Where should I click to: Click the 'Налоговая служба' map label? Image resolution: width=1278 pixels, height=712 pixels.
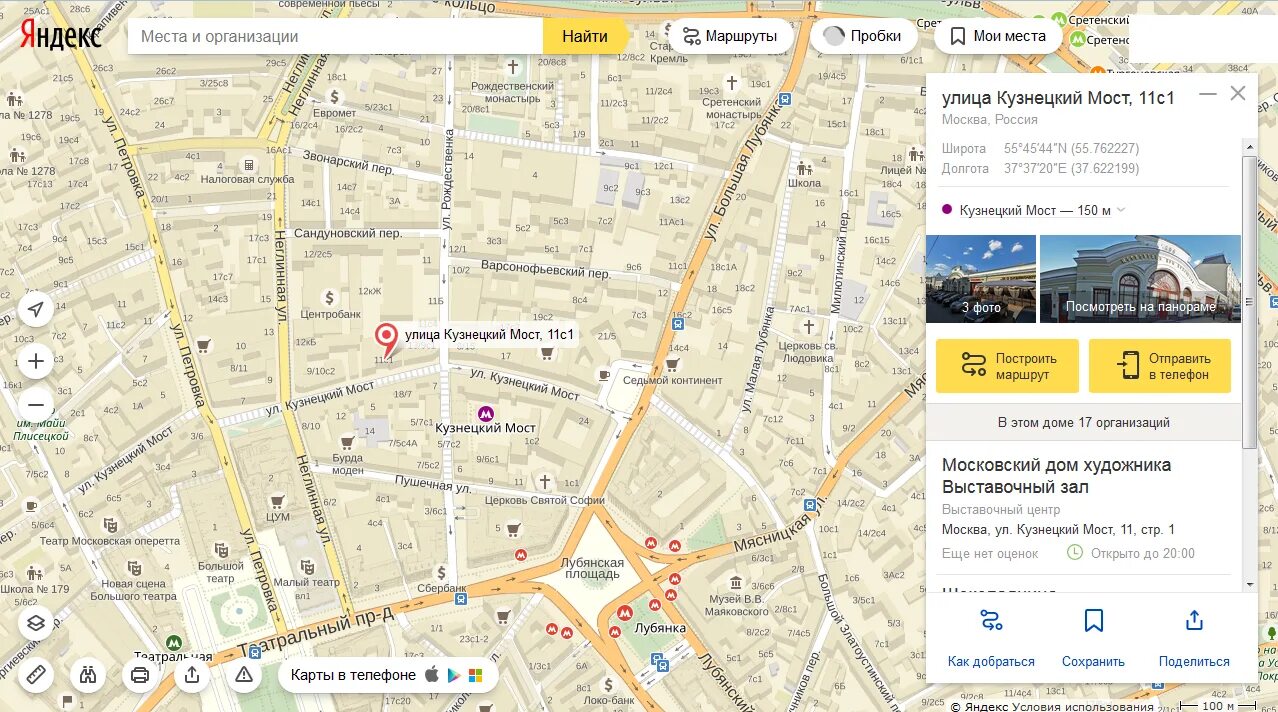[247, 180]
